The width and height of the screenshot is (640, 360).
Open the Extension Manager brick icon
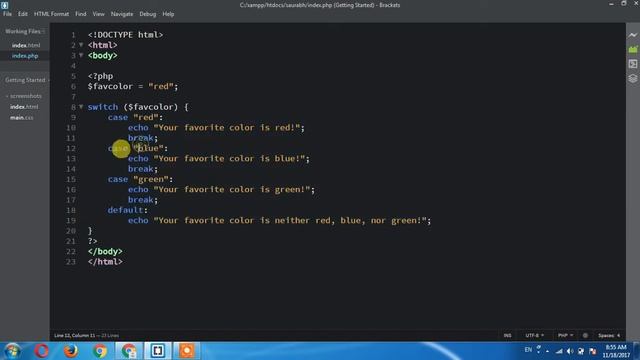(633, 49)
